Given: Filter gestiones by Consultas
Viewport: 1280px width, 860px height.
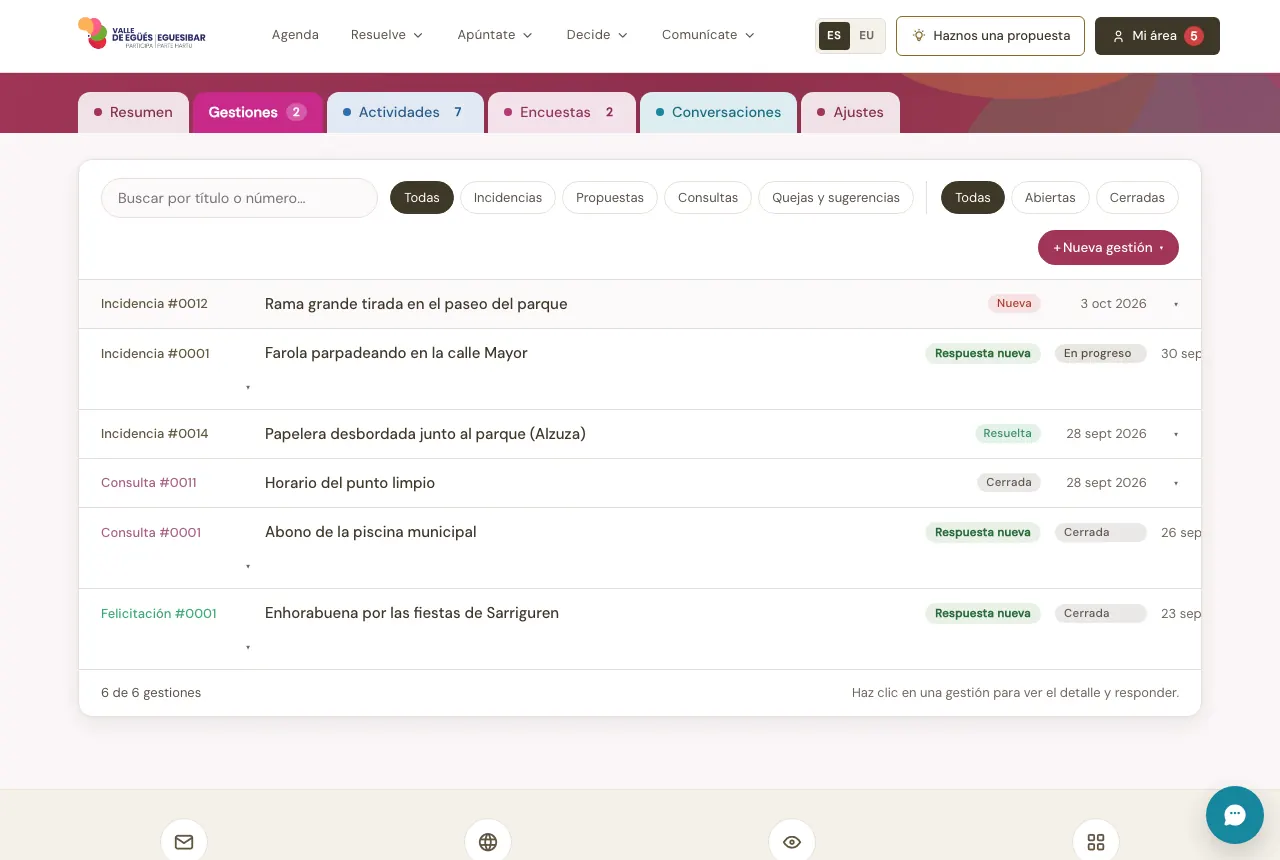Looking at the screenshot, I should click(x=708, y=198).
